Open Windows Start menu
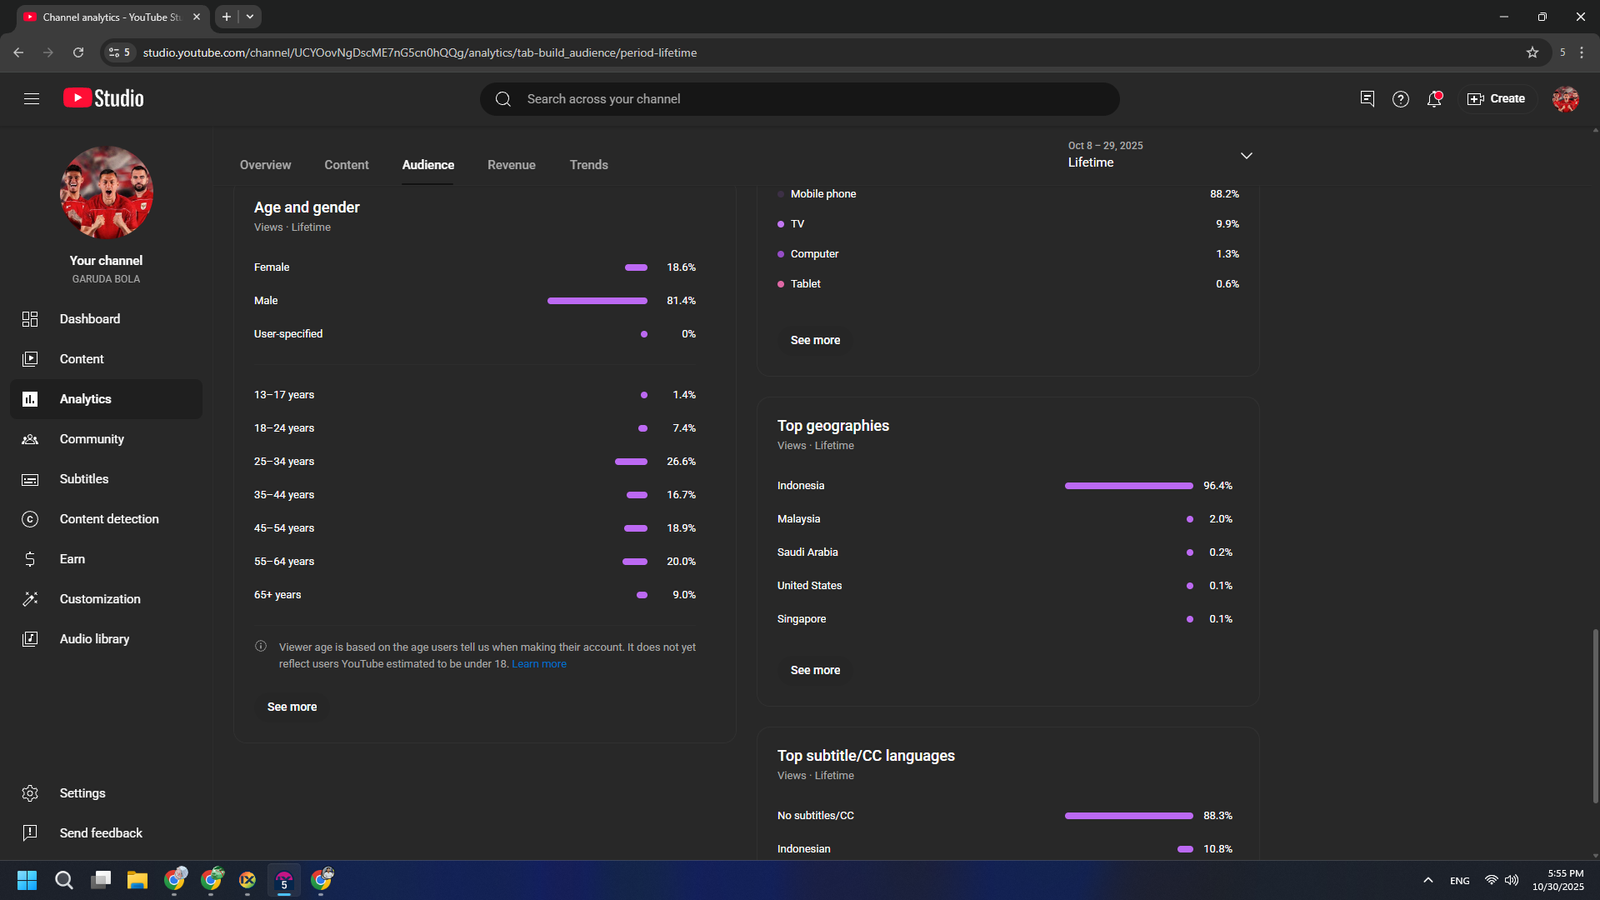Screen dimensions: 1600x900 tap(27, 880)
